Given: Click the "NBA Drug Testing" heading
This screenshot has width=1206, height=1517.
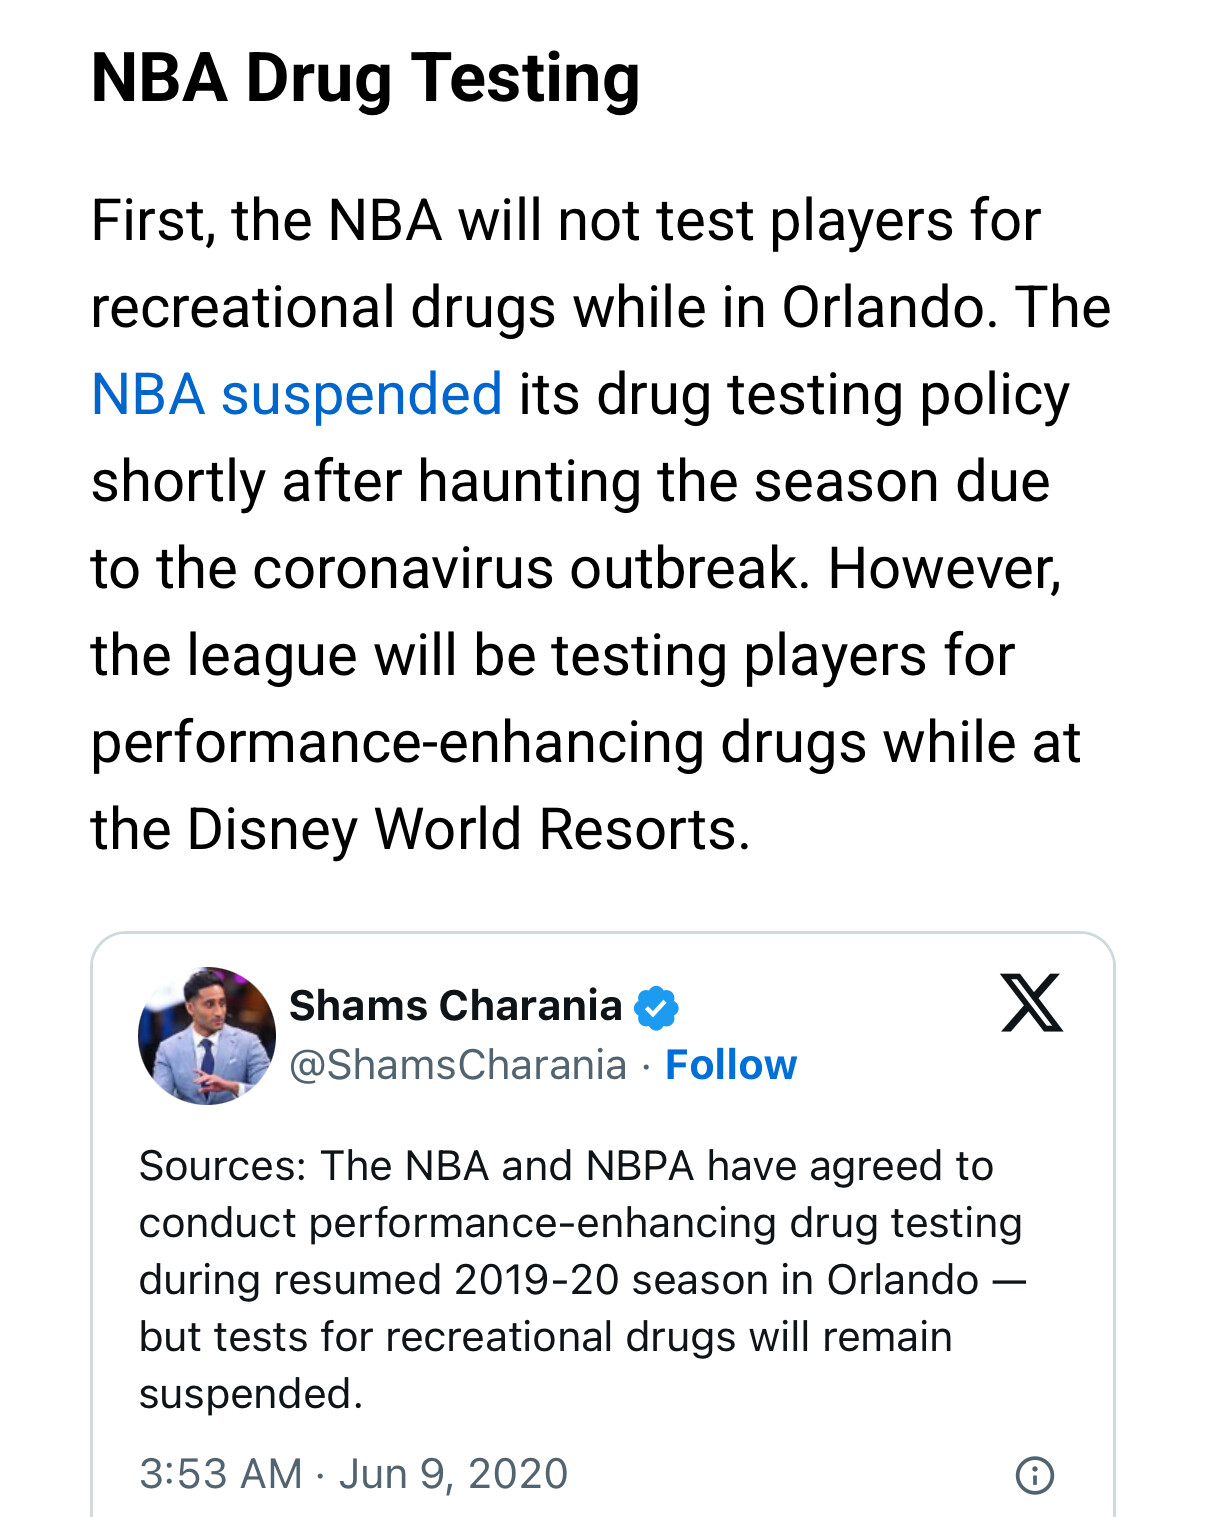Looking at the screenshot, I should click(x=365, y=78).
